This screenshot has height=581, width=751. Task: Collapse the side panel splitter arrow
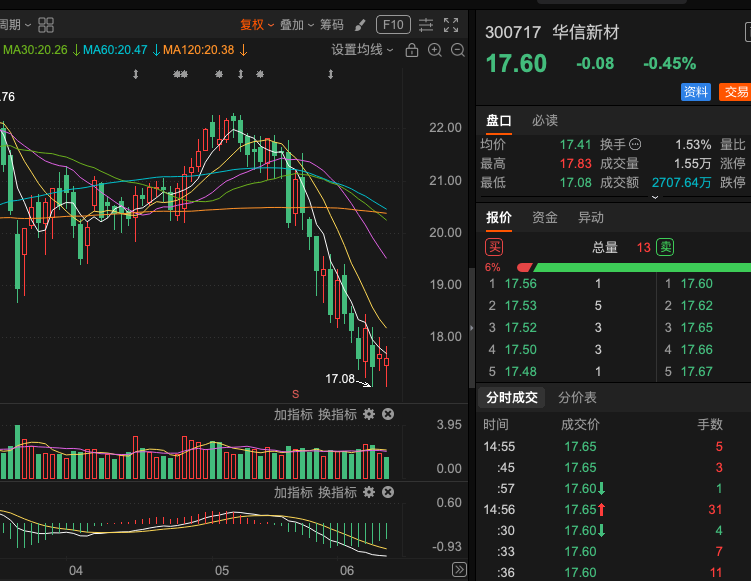472,328
